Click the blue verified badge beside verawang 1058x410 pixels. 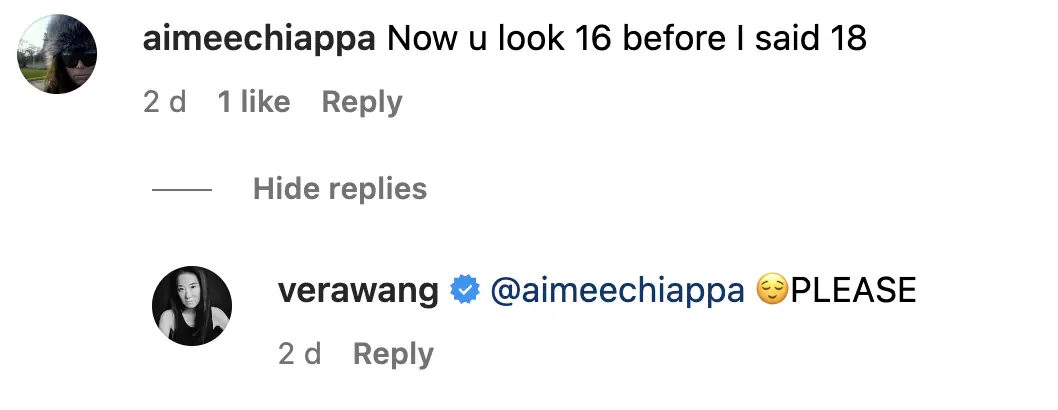tap(464, 291)
